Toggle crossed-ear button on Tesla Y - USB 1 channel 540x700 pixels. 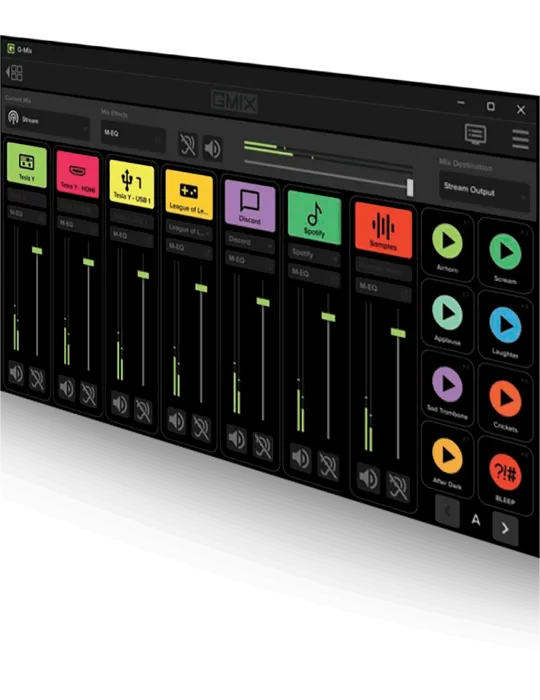(143, 410)
